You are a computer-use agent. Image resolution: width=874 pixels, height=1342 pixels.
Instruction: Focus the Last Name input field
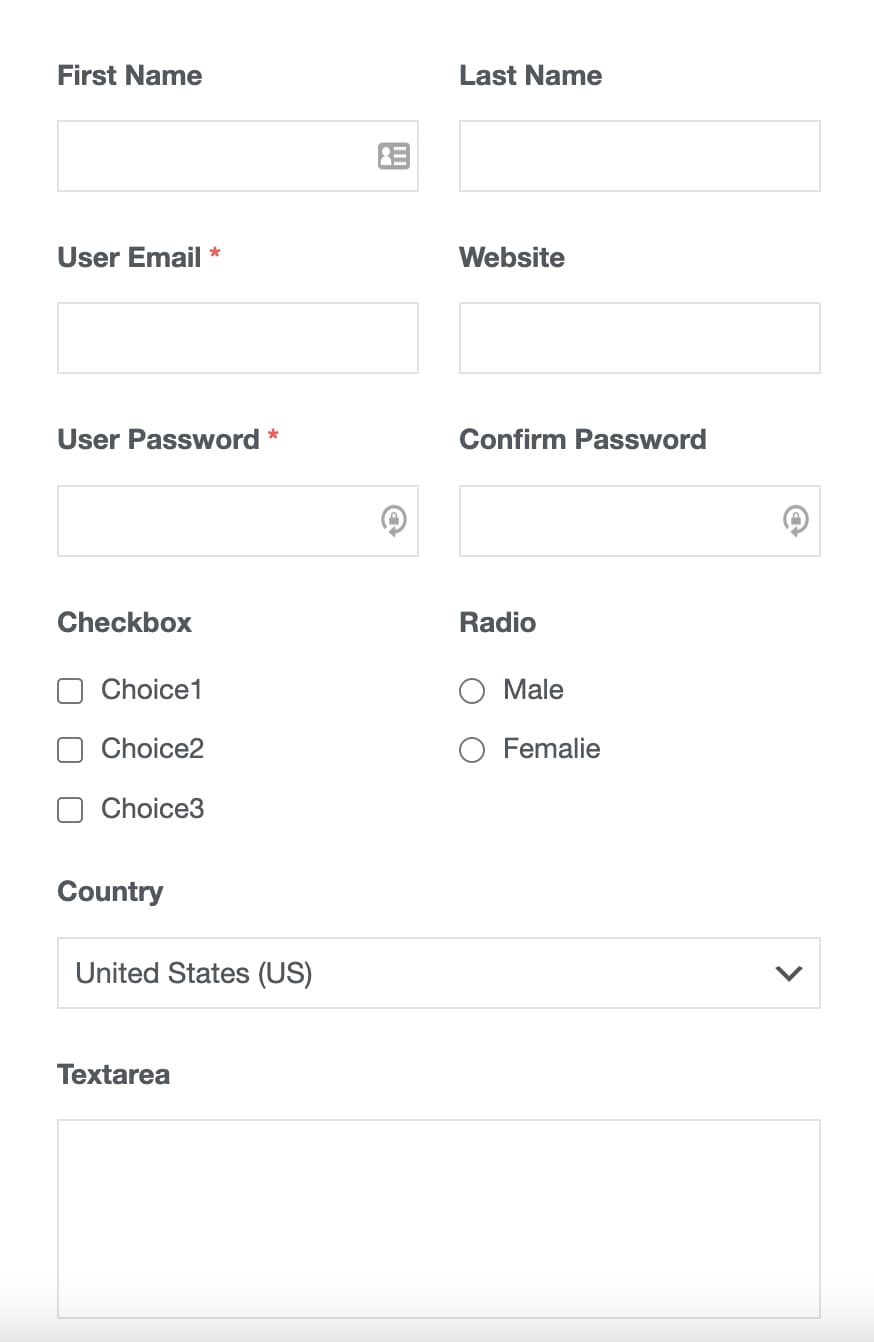tap(640, 156)
